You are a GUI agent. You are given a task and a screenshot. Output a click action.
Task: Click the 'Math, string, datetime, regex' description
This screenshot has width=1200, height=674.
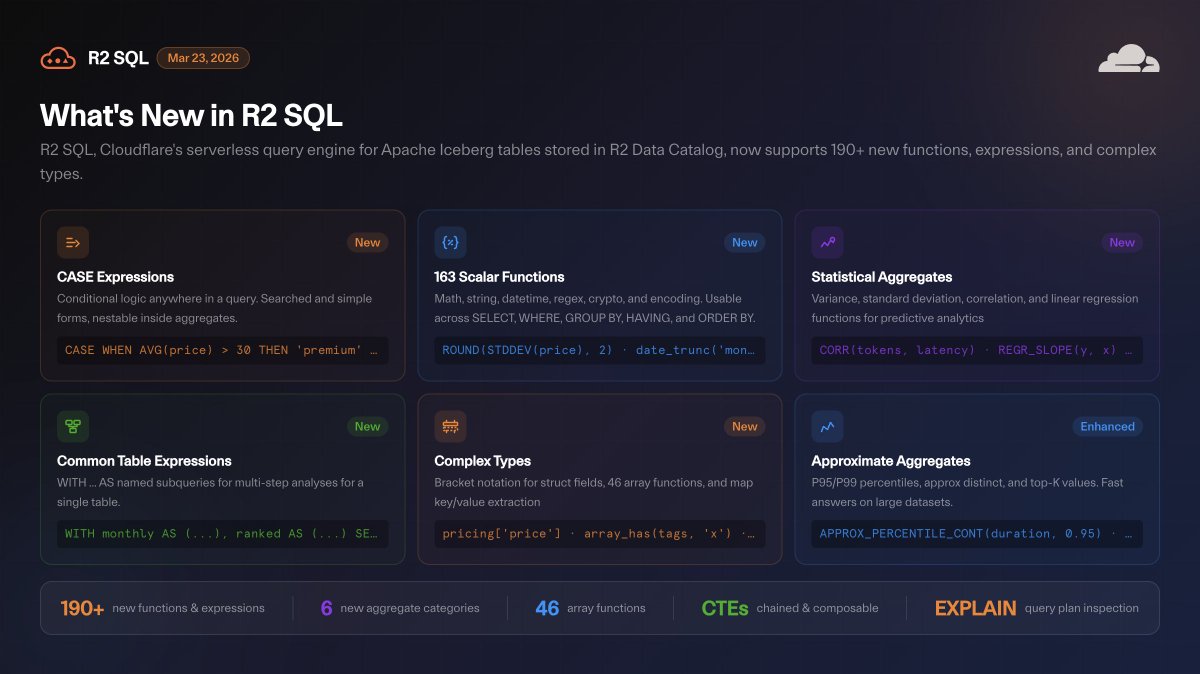click(594, 308)
